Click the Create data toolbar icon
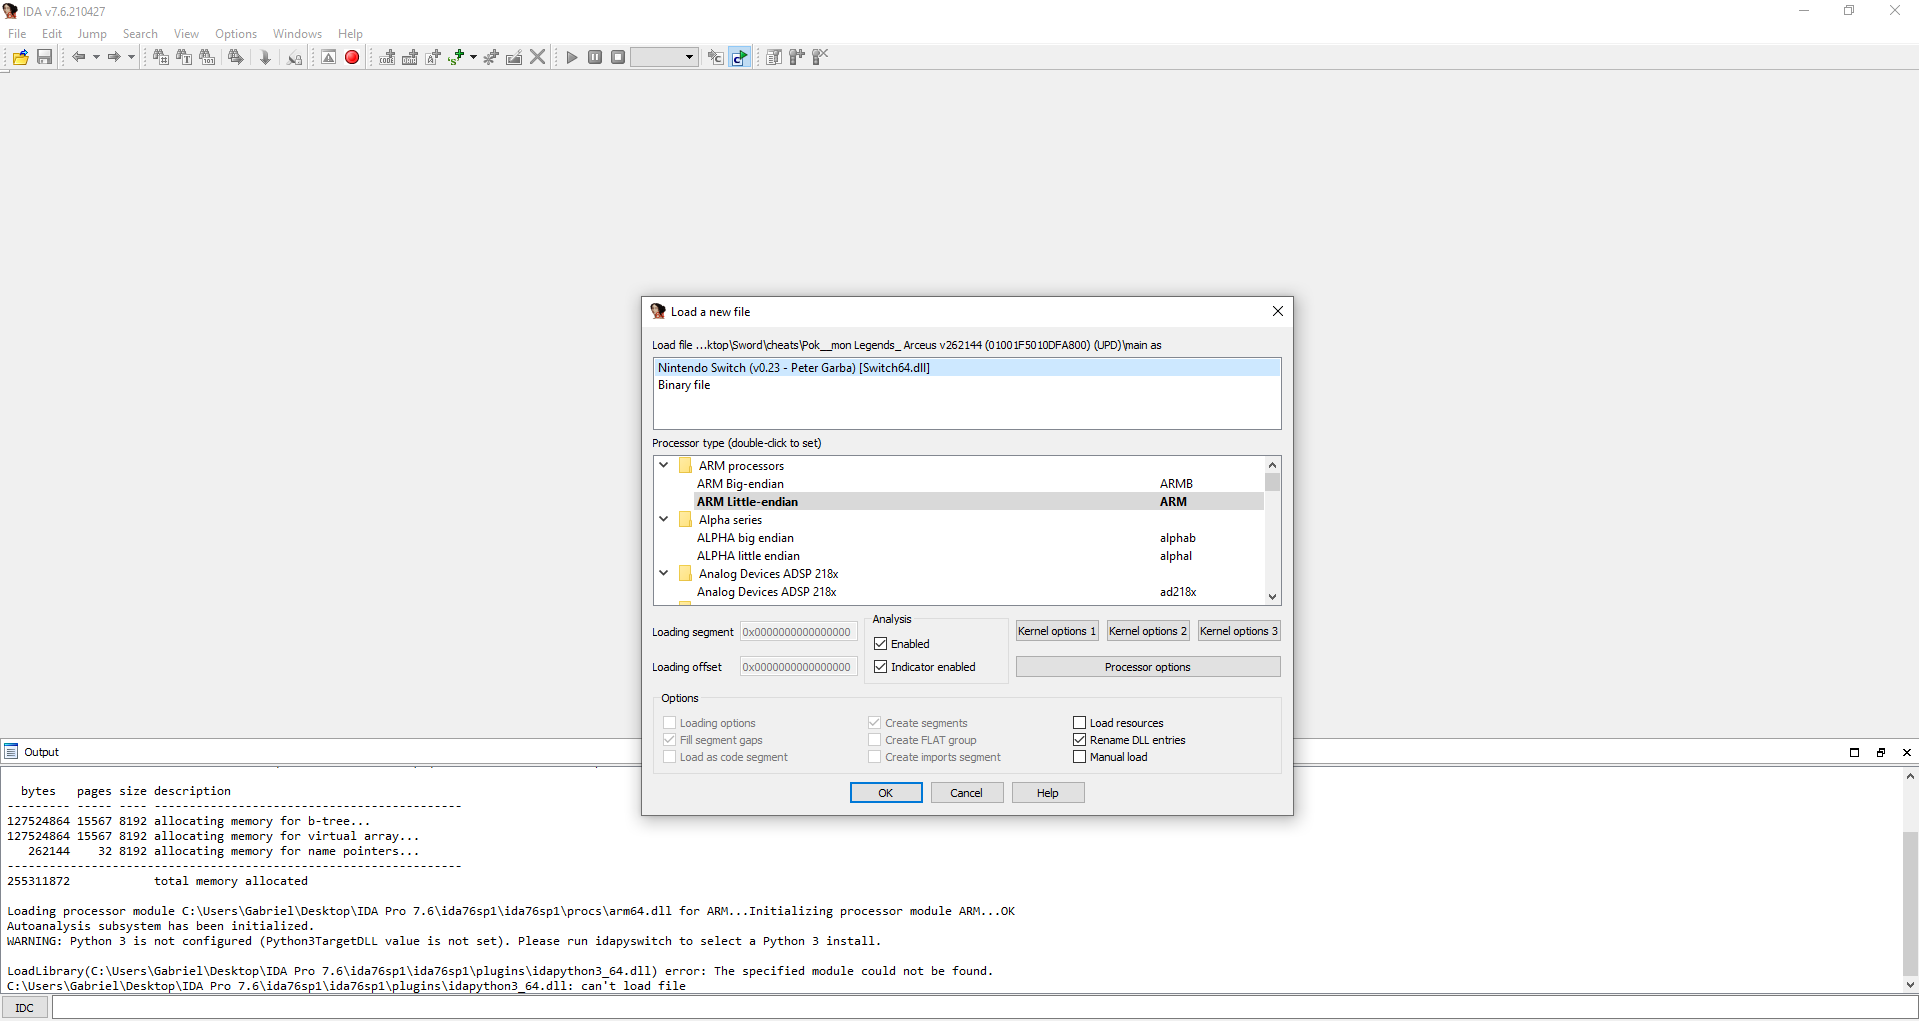The width and height of the screenshot is (1919, 1021). (x=410, y=57)
